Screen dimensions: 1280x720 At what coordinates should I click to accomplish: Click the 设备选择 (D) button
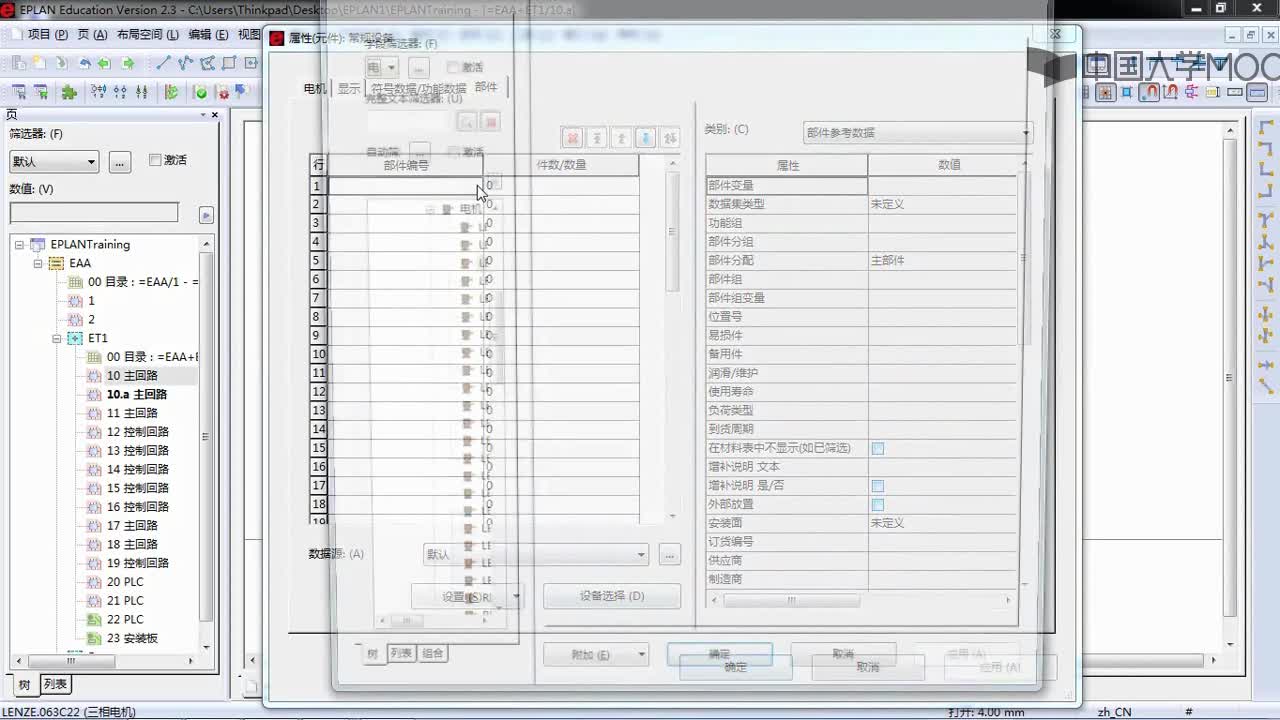coord(612,596)
